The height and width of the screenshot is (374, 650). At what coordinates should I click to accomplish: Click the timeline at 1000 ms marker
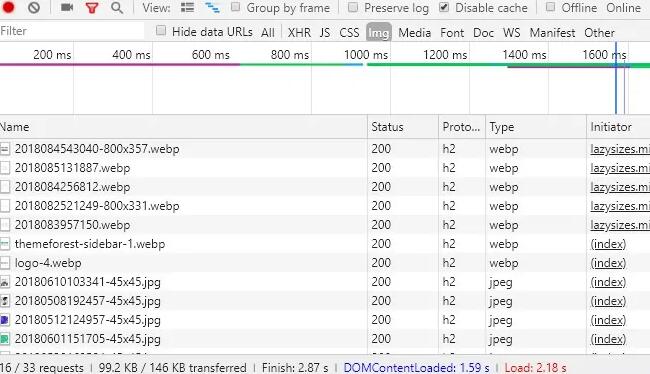[x=366, y=55]
